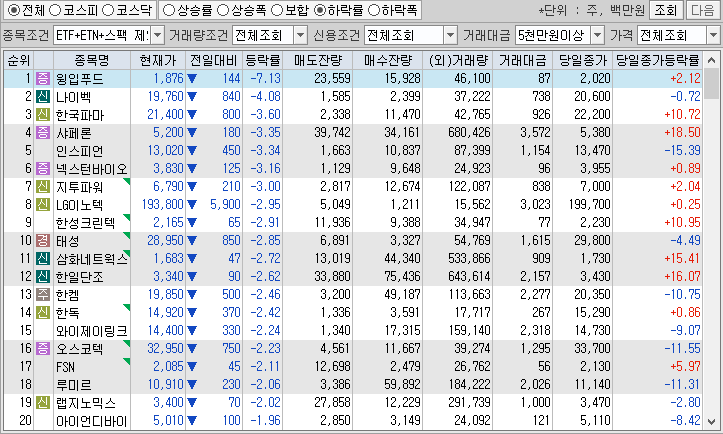Click the green corner marker on 지투파워

coord(127,182)
